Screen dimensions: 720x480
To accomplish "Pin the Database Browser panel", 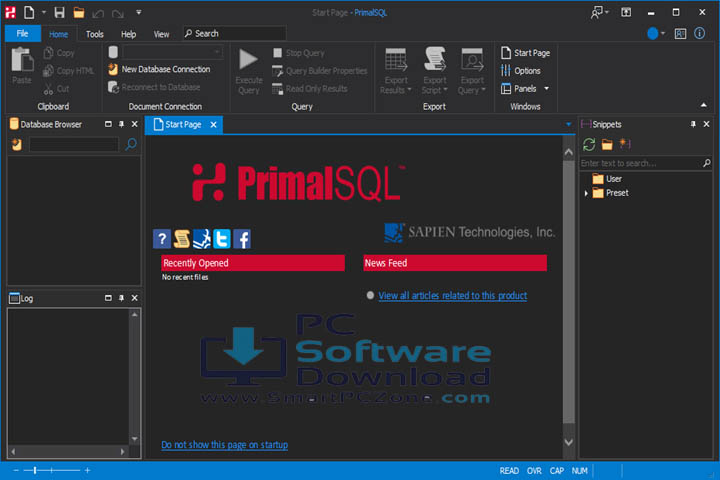I will [121, 124].
